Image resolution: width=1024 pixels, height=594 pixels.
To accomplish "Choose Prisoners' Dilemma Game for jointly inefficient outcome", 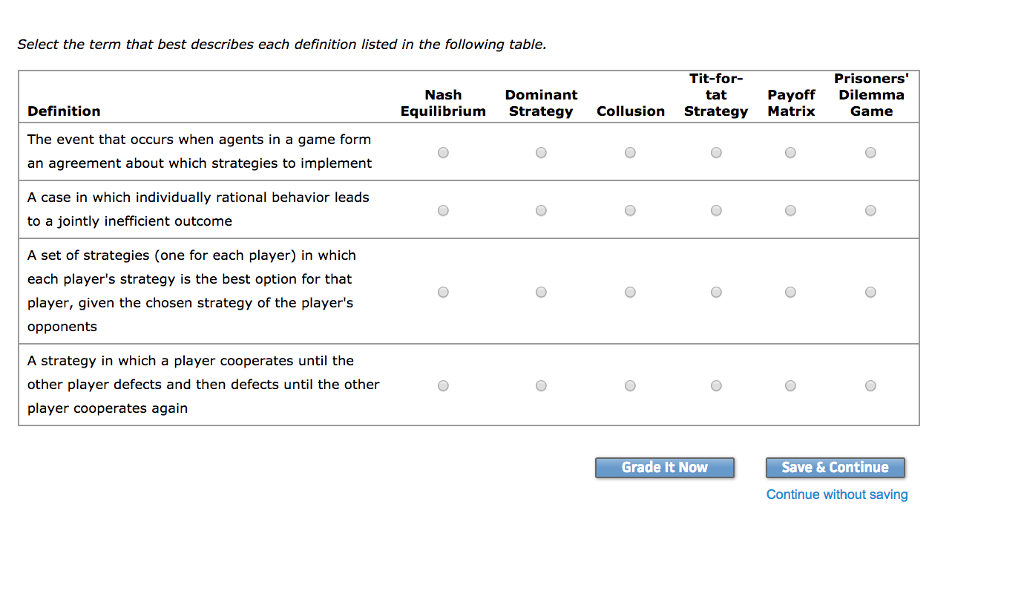I will pos(871,211).
